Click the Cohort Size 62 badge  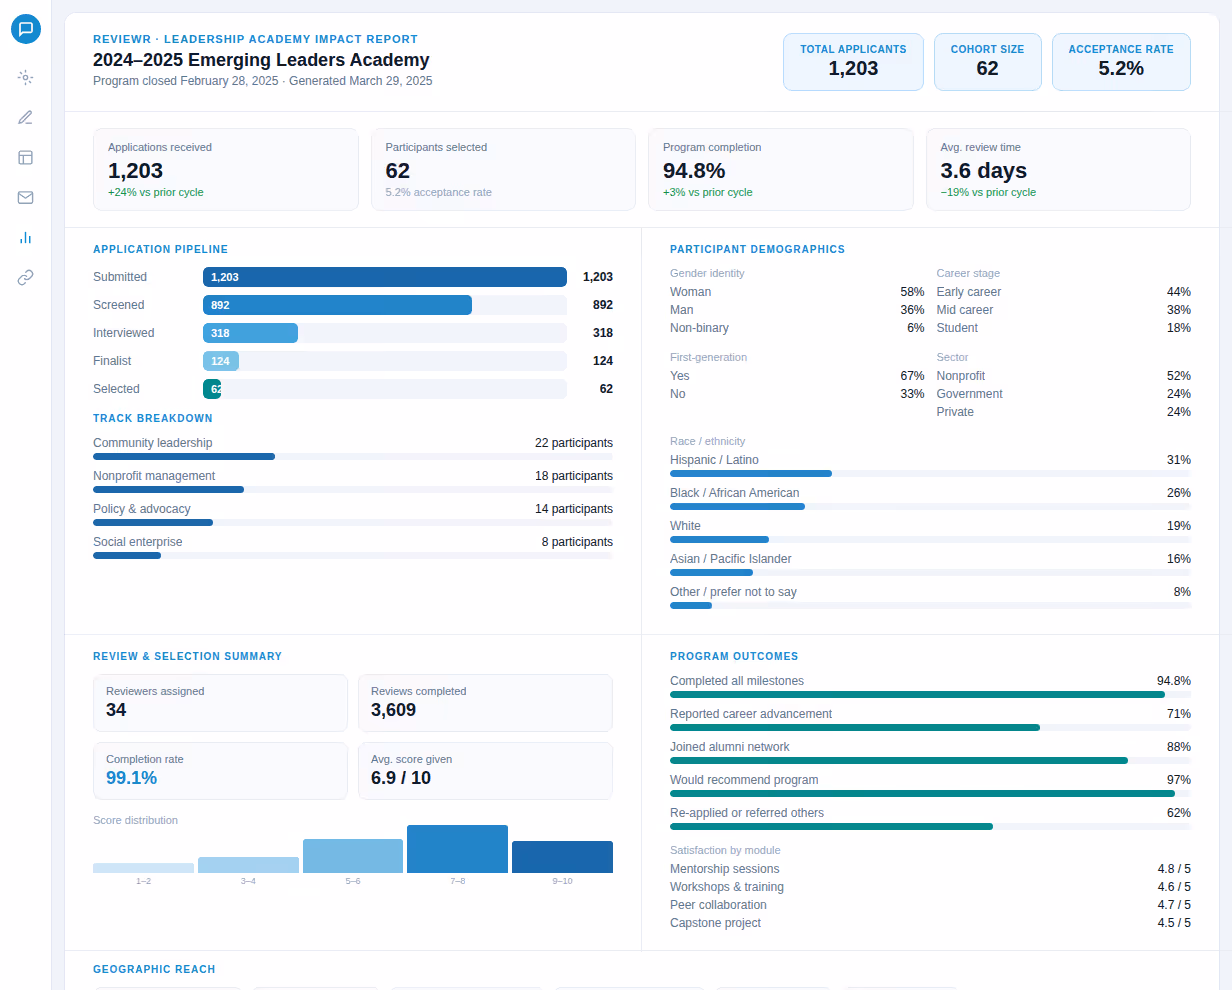[988, 62]
